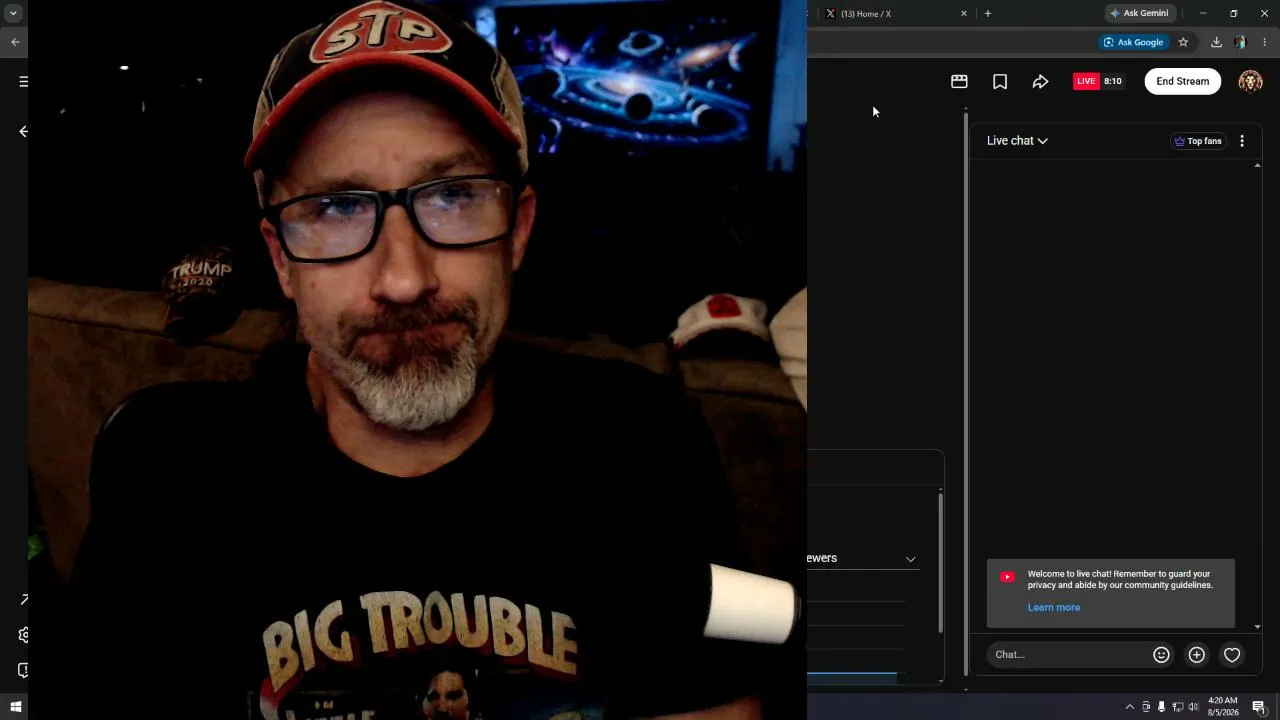The width and height of the screenshot is (1280, 720).
Task: Bookmark this page with the star icon
Action: [1183, 42]
